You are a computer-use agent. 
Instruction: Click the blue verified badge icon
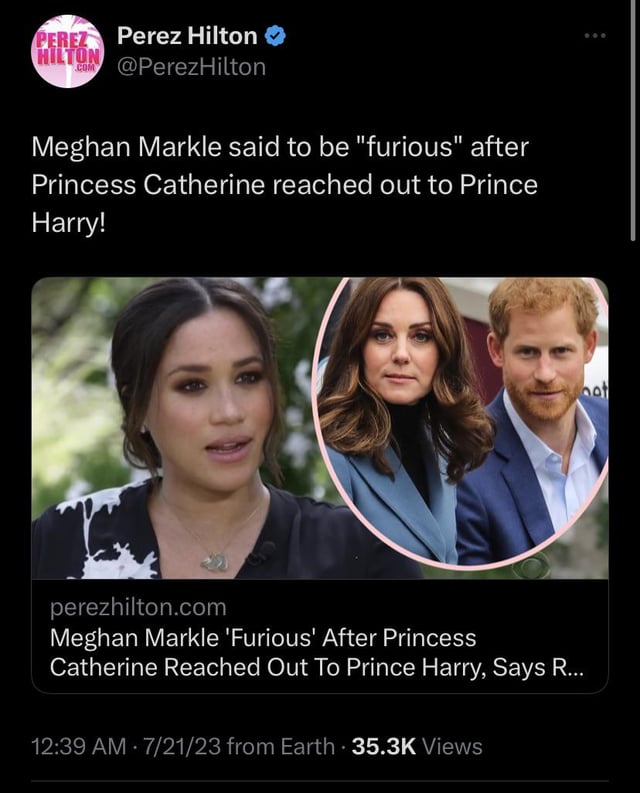pos(275,36)
